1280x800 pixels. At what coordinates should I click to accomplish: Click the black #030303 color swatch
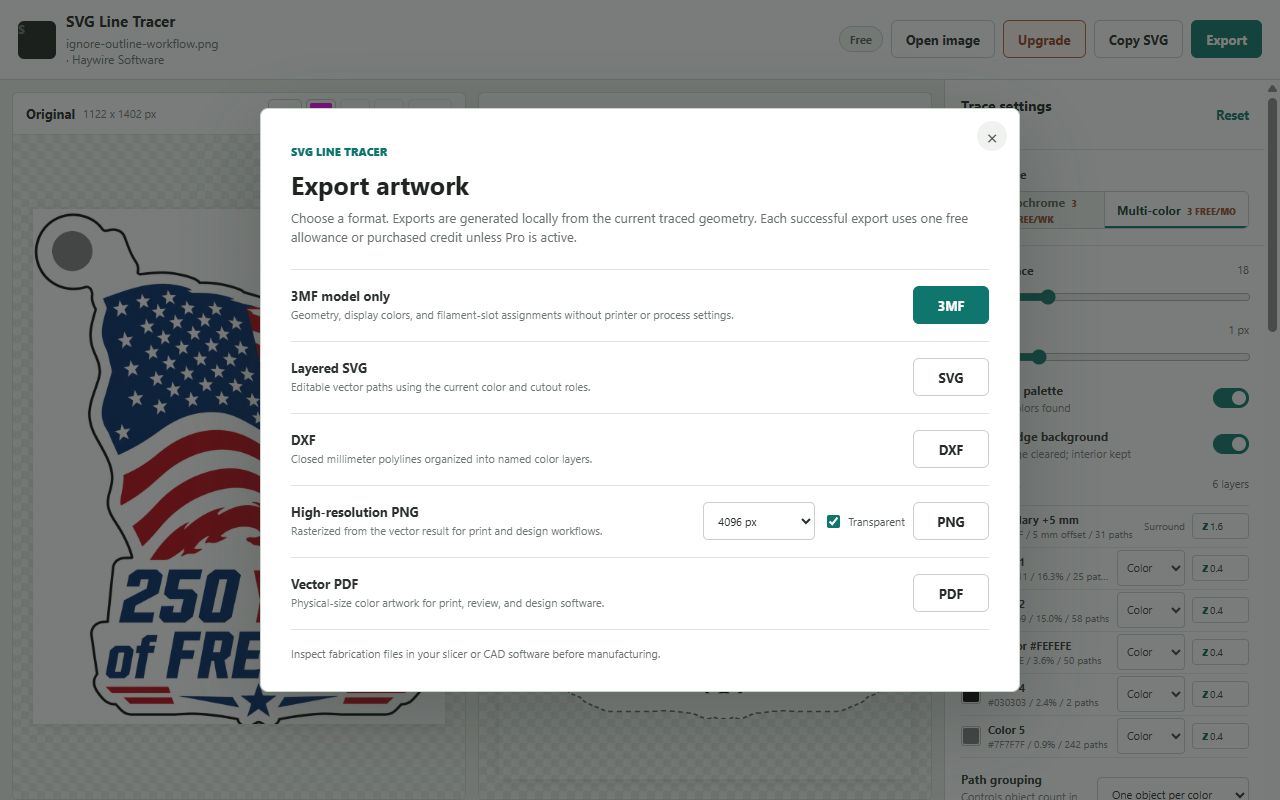pyautogui.click(x=970, y=694)
